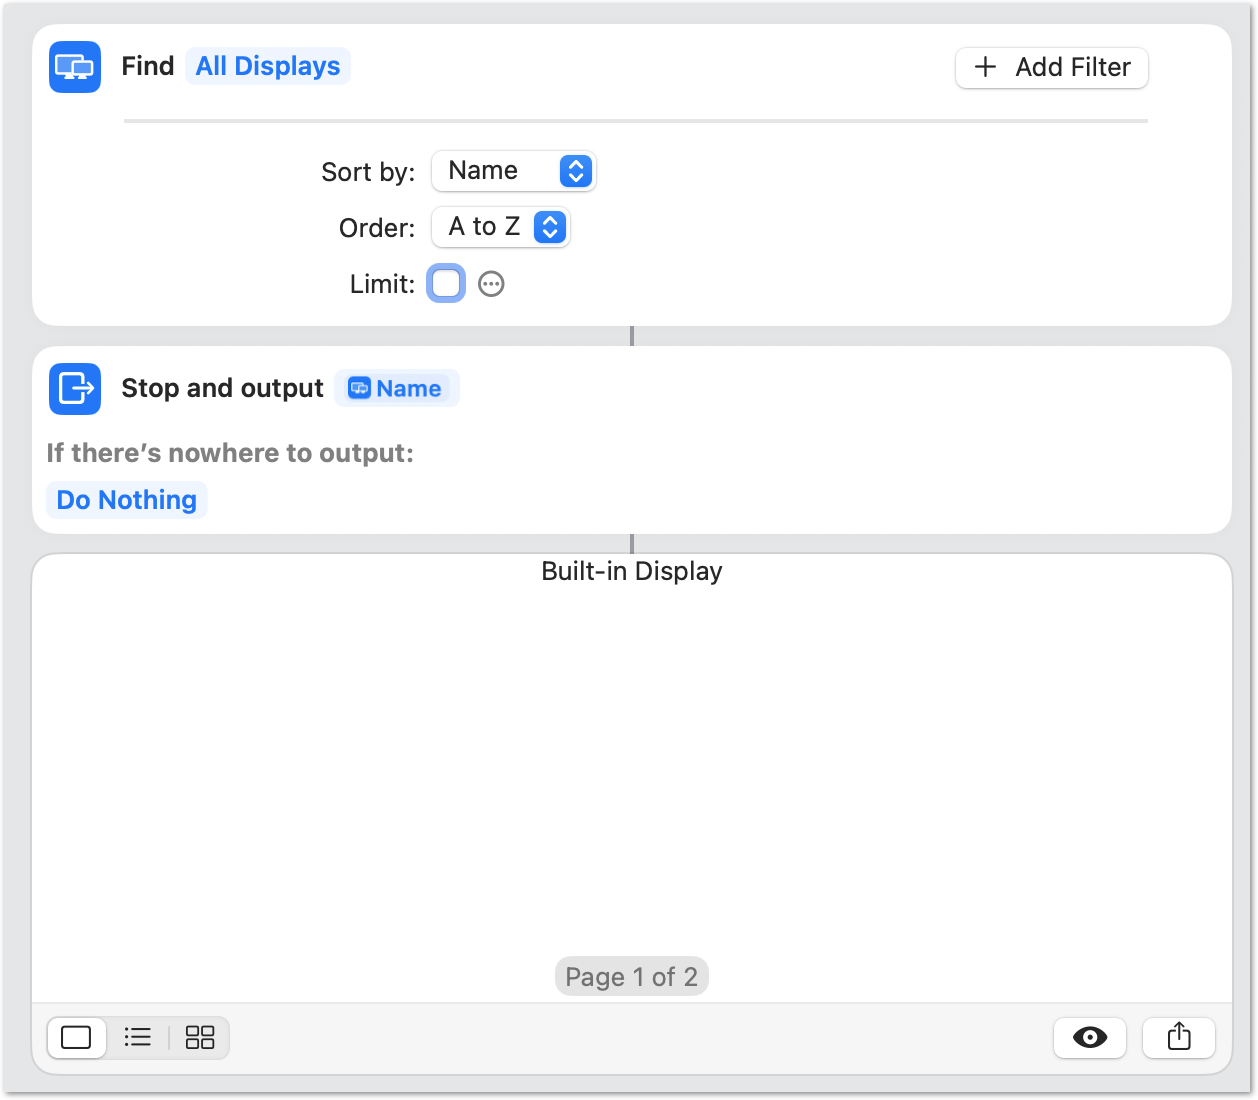Switch to grid view
Image resolution: width=1258 pixels, height=1100 pixels.
click(x=200, y=1038)
